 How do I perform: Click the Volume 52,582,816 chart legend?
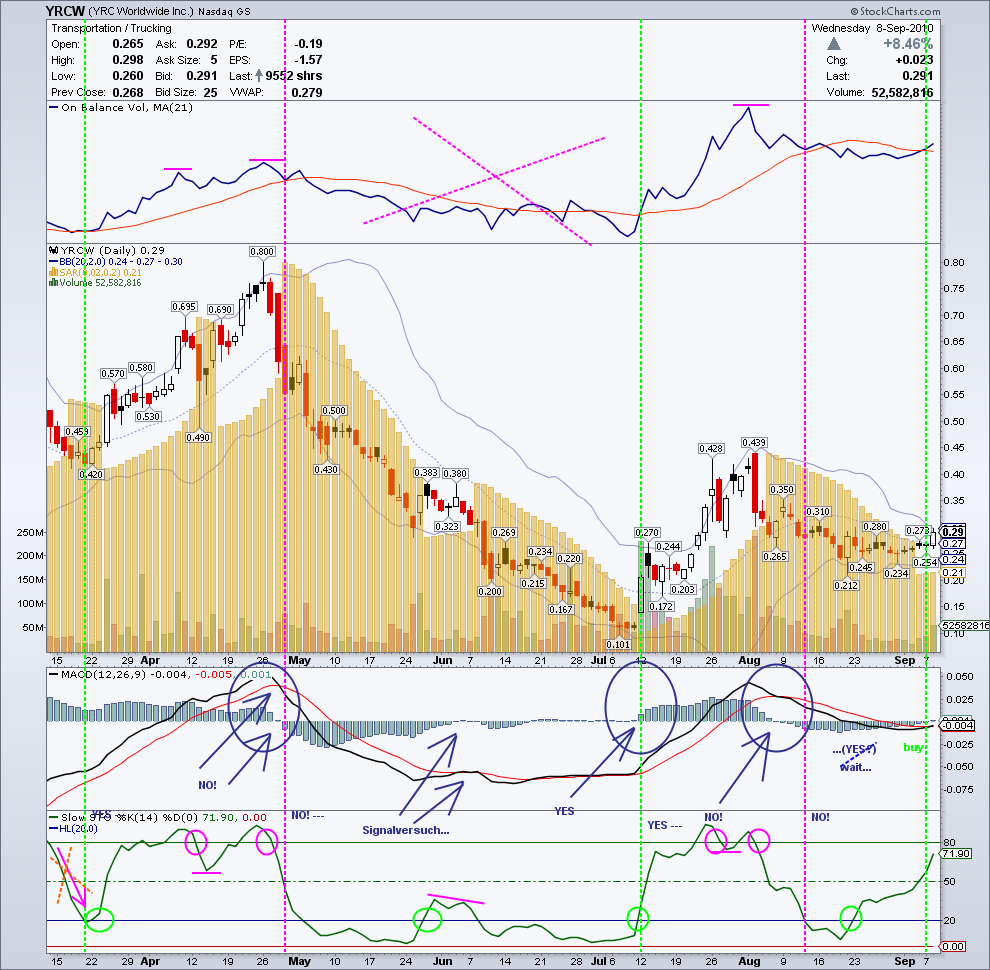coord(95,283)
